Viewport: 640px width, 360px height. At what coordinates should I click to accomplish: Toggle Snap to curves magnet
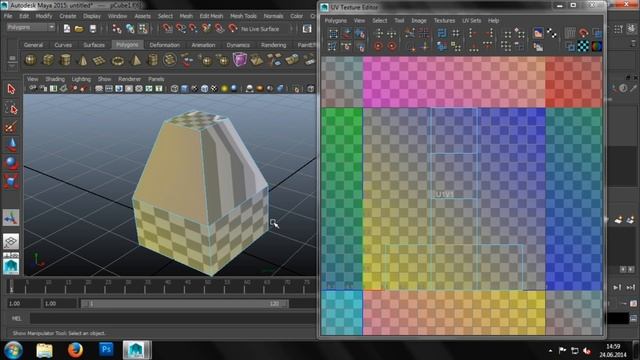click(x=180, y=28)
